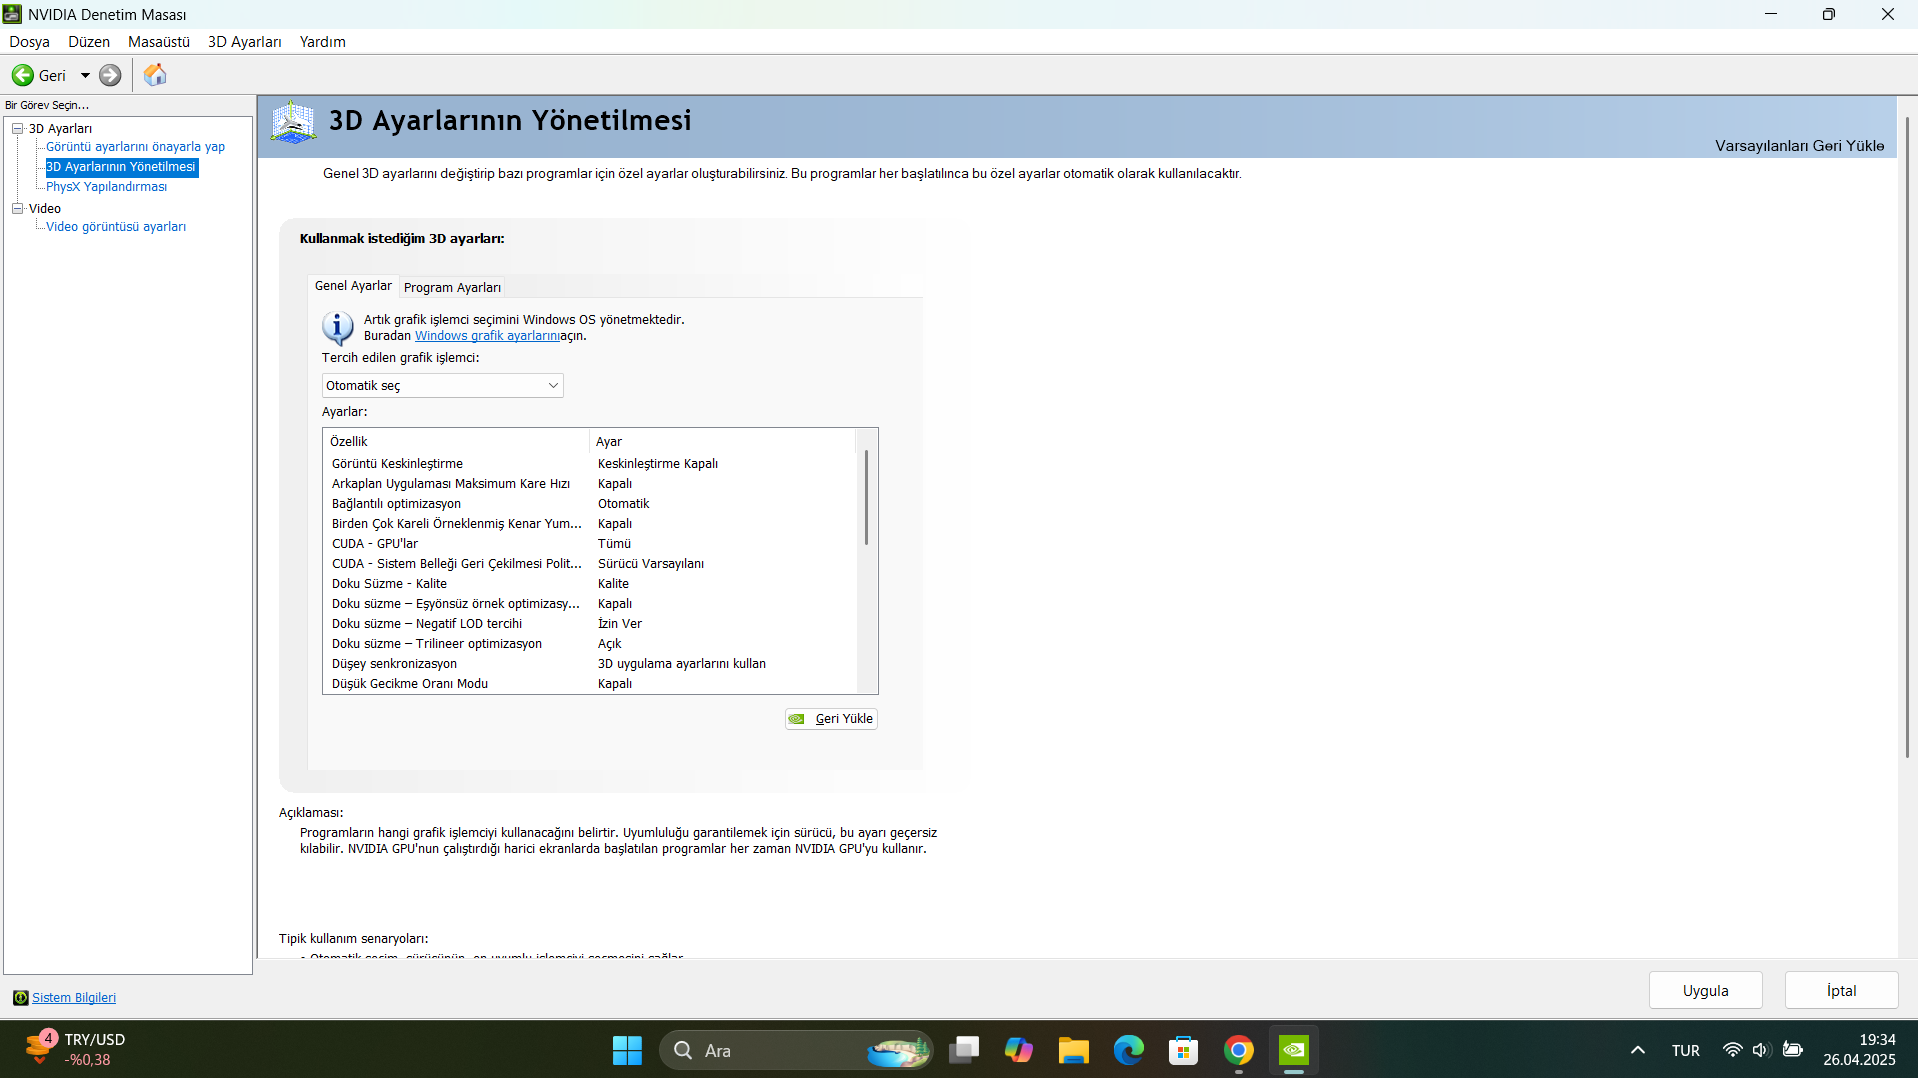Open the Wi-Fi network tray icon

click(1732, 1050)
